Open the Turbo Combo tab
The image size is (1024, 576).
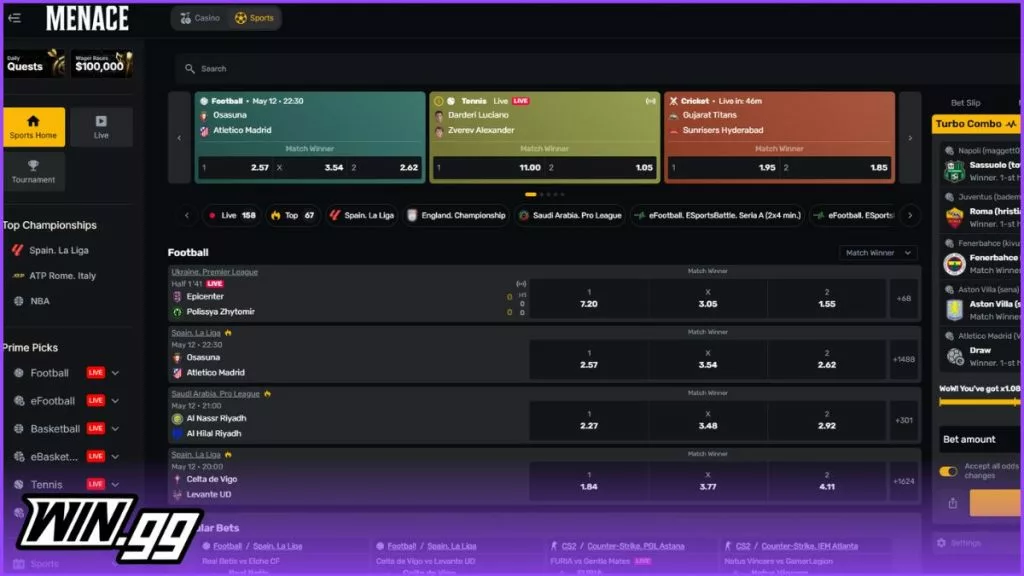point(976,123)
